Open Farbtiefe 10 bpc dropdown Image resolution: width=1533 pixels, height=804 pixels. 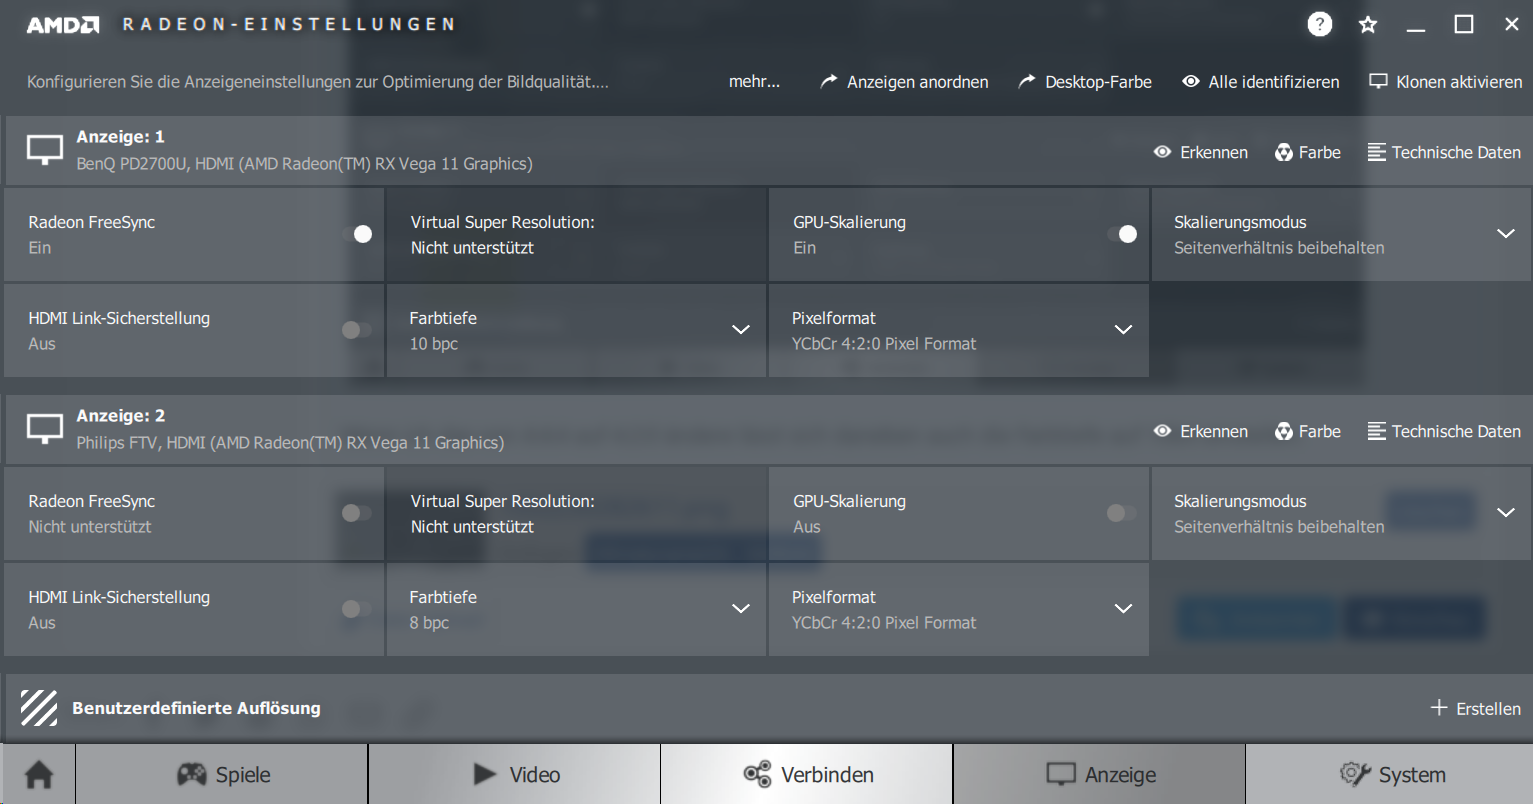coord(741,330)
